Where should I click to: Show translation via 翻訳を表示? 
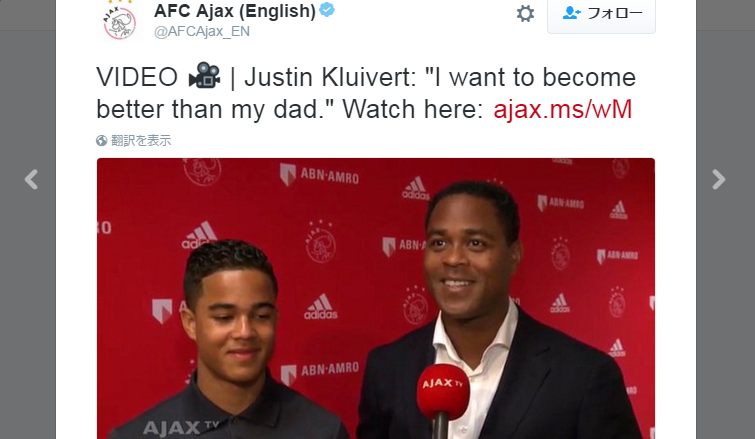(x=141, y=141)
